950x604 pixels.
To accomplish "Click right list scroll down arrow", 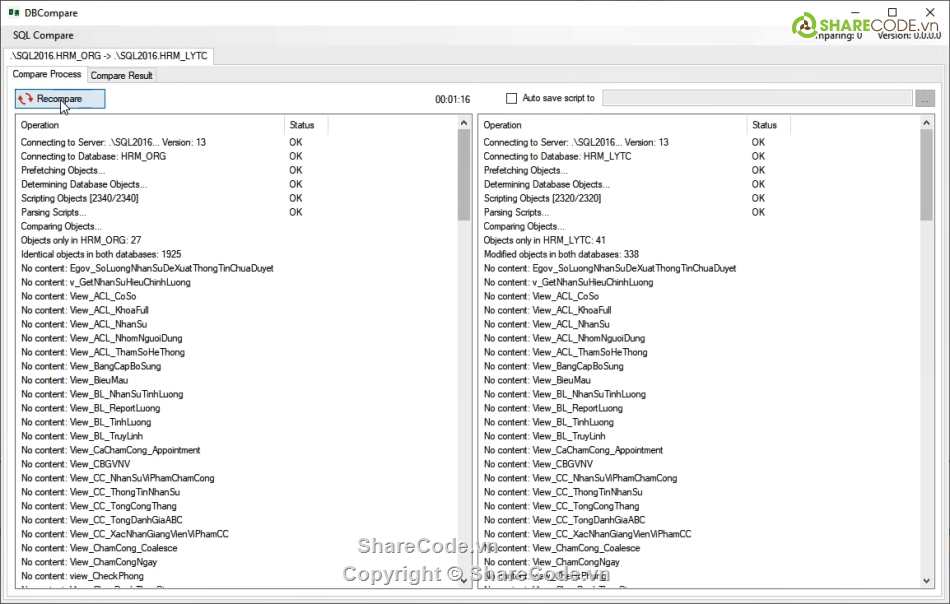I will 926,580.
